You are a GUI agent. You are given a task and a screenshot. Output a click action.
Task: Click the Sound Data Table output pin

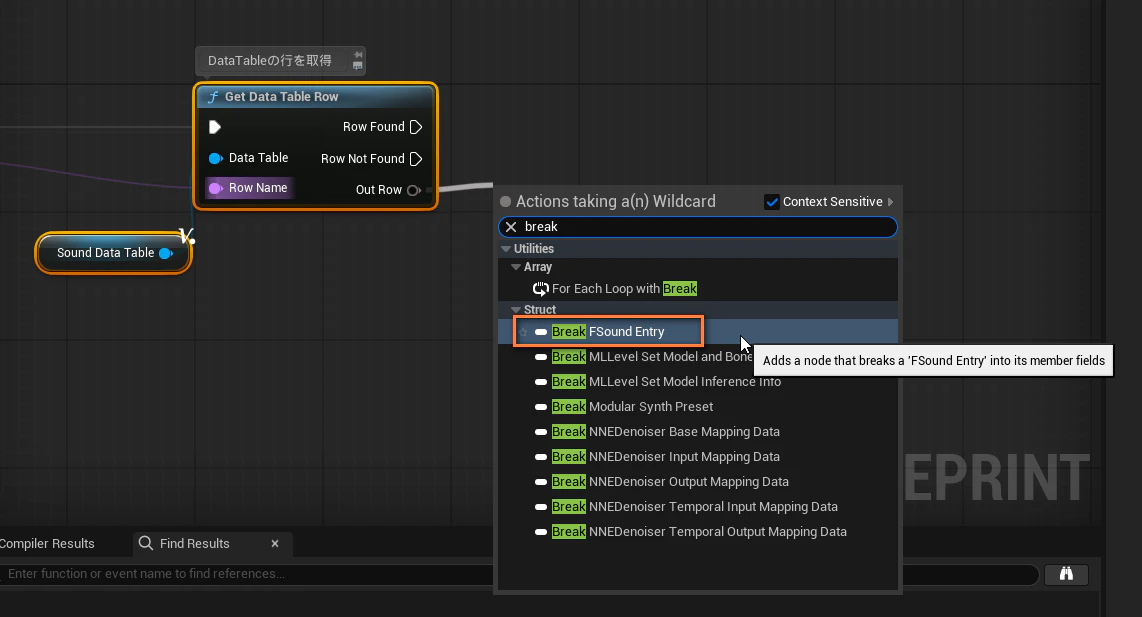click(166, 254)
